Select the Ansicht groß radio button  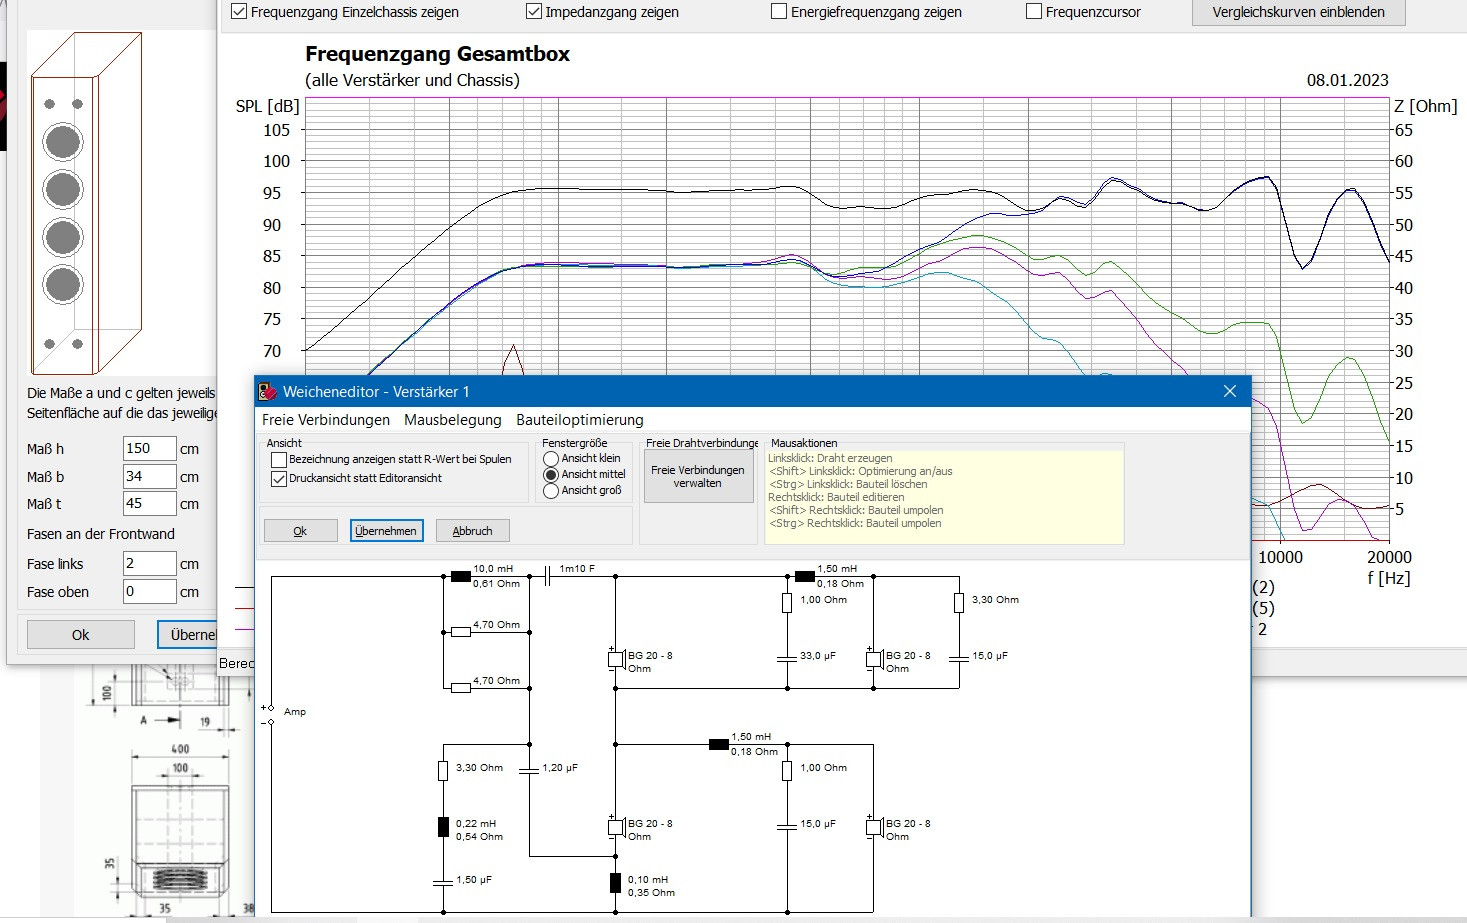click(551, 491)
